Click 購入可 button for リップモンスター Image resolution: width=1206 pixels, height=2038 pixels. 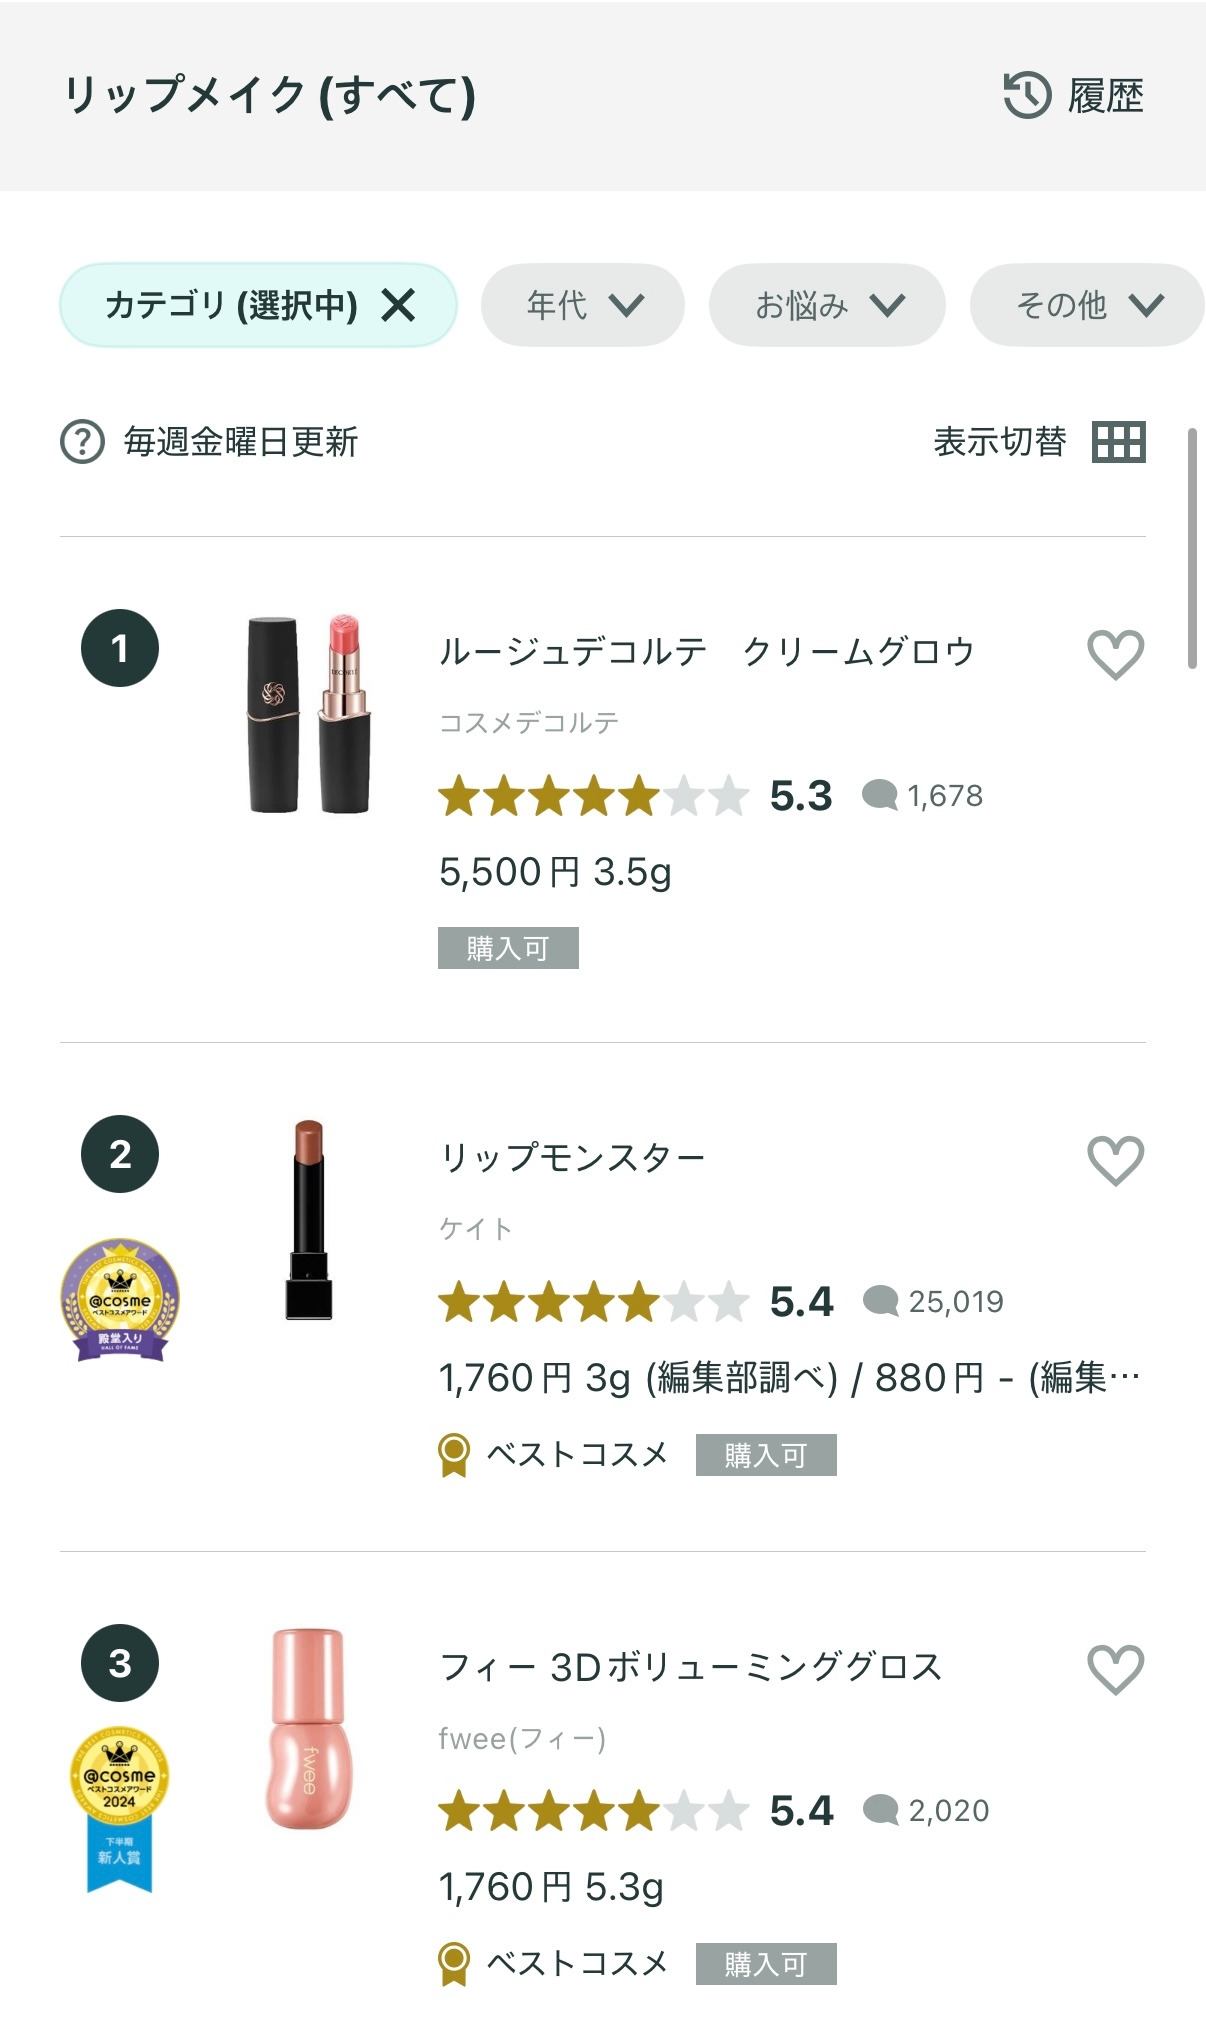(766, 1455)
